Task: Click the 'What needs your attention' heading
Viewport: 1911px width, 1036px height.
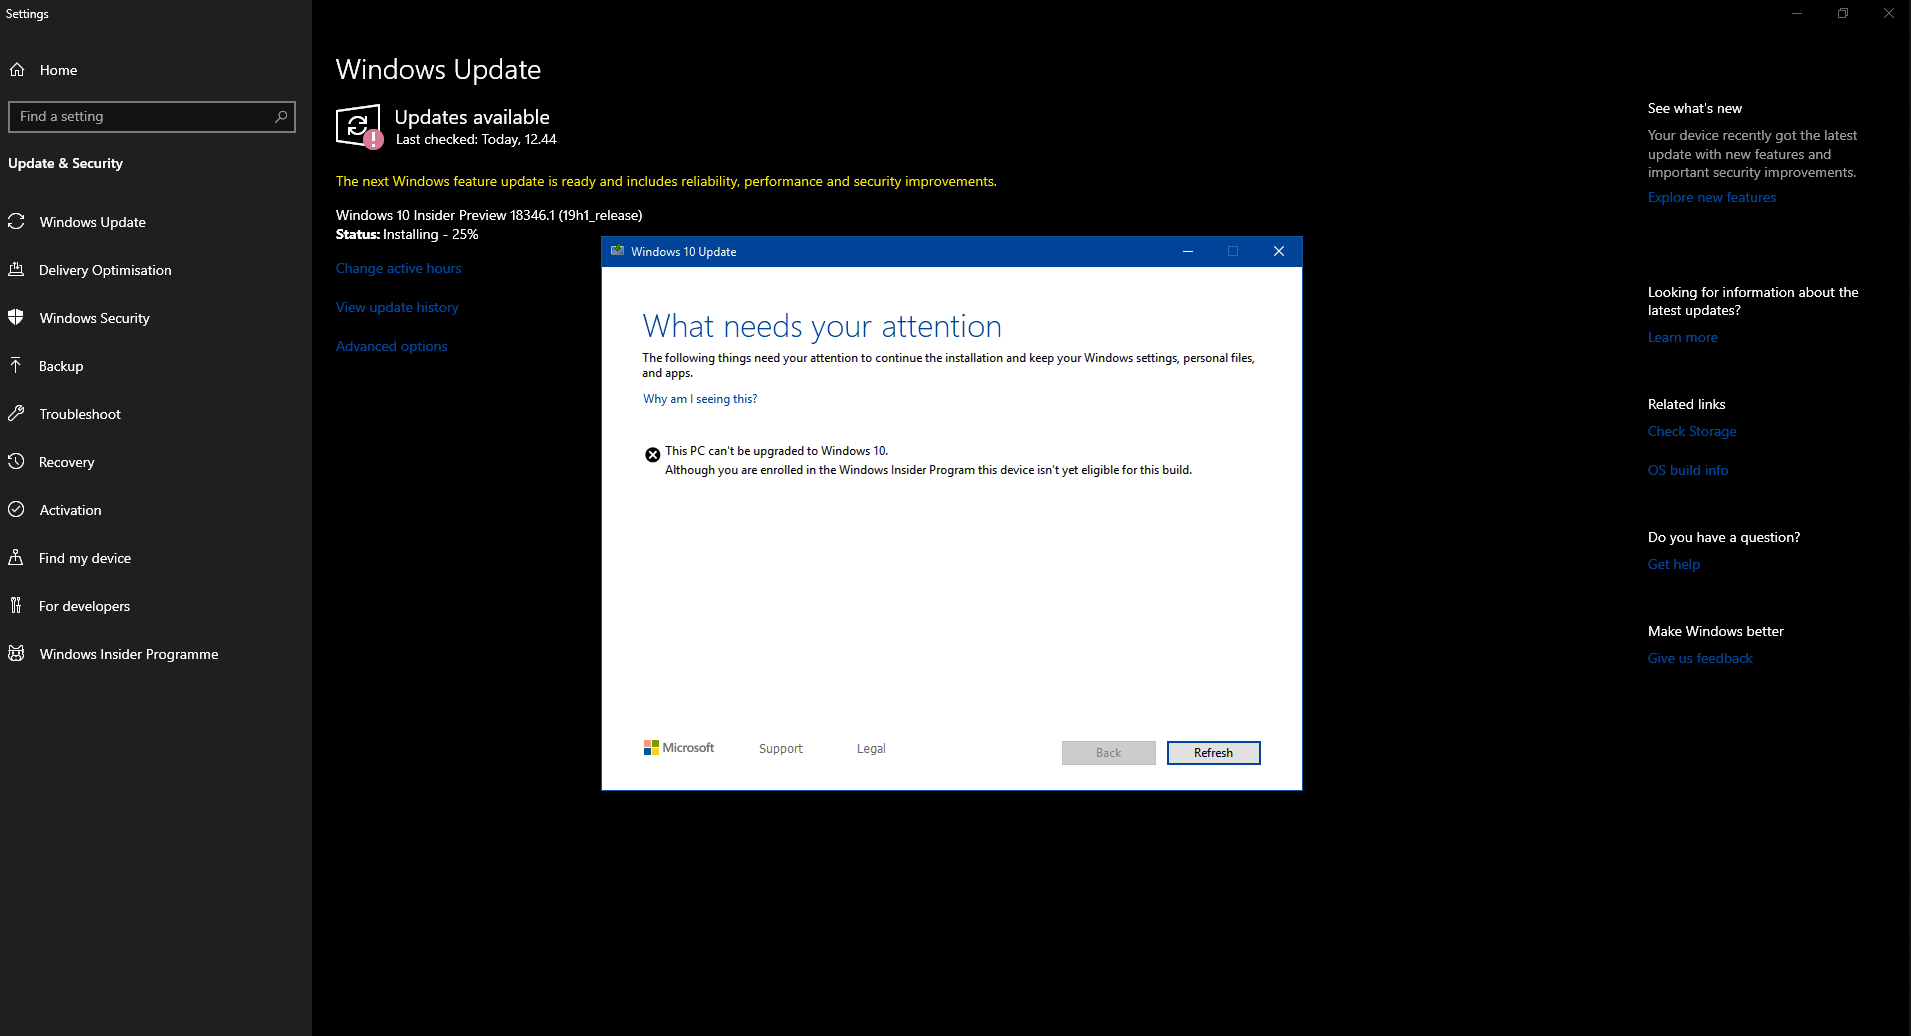Action: click(x=822, y=326)
